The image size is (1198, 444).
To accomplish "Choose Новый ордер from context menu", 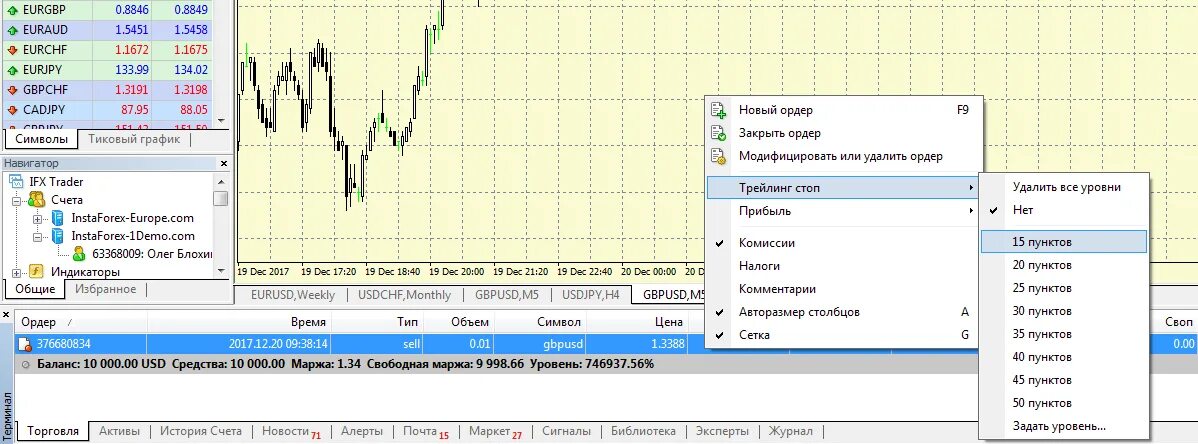I will point(842,110).
